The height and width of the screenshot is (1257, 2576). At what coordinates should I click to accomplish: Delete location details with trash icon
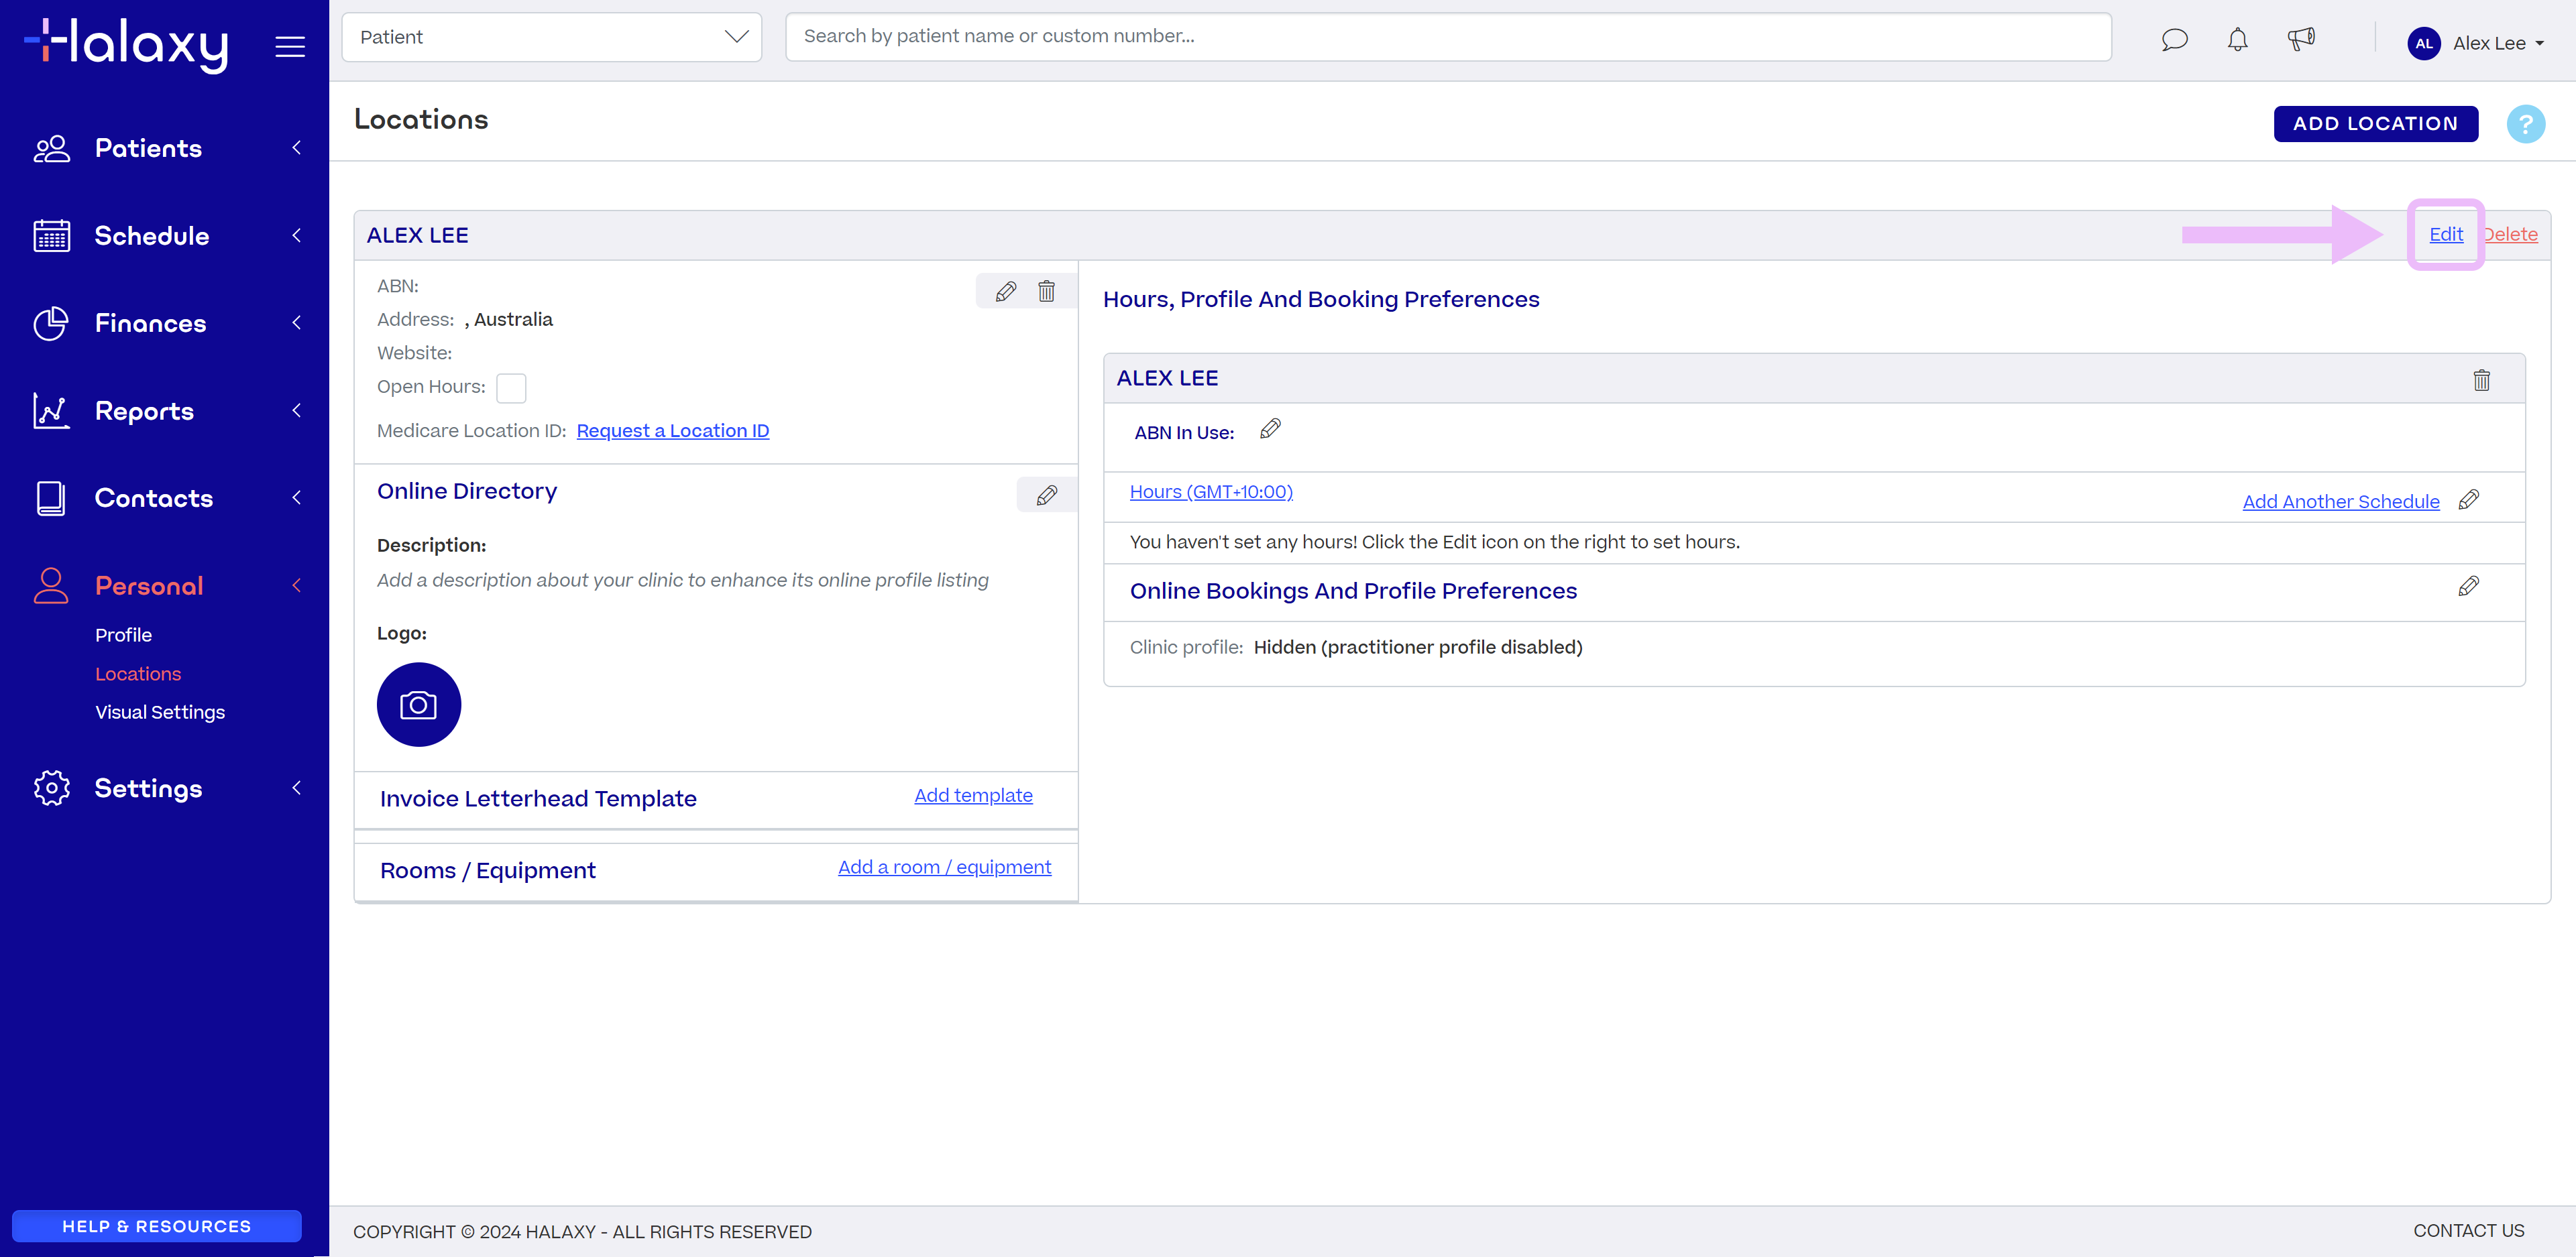1046,291
